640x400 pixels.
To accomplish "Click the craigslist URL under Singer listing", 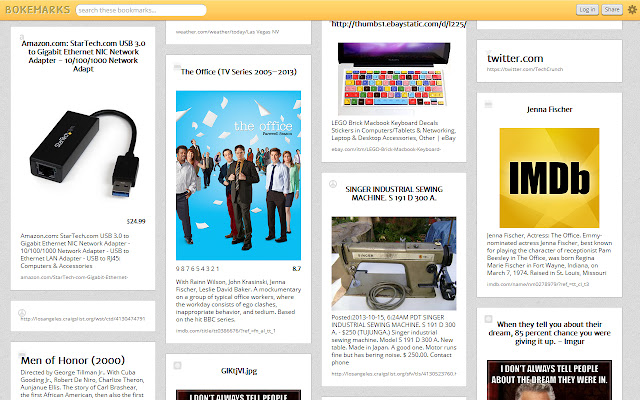I will click(394, 374).
